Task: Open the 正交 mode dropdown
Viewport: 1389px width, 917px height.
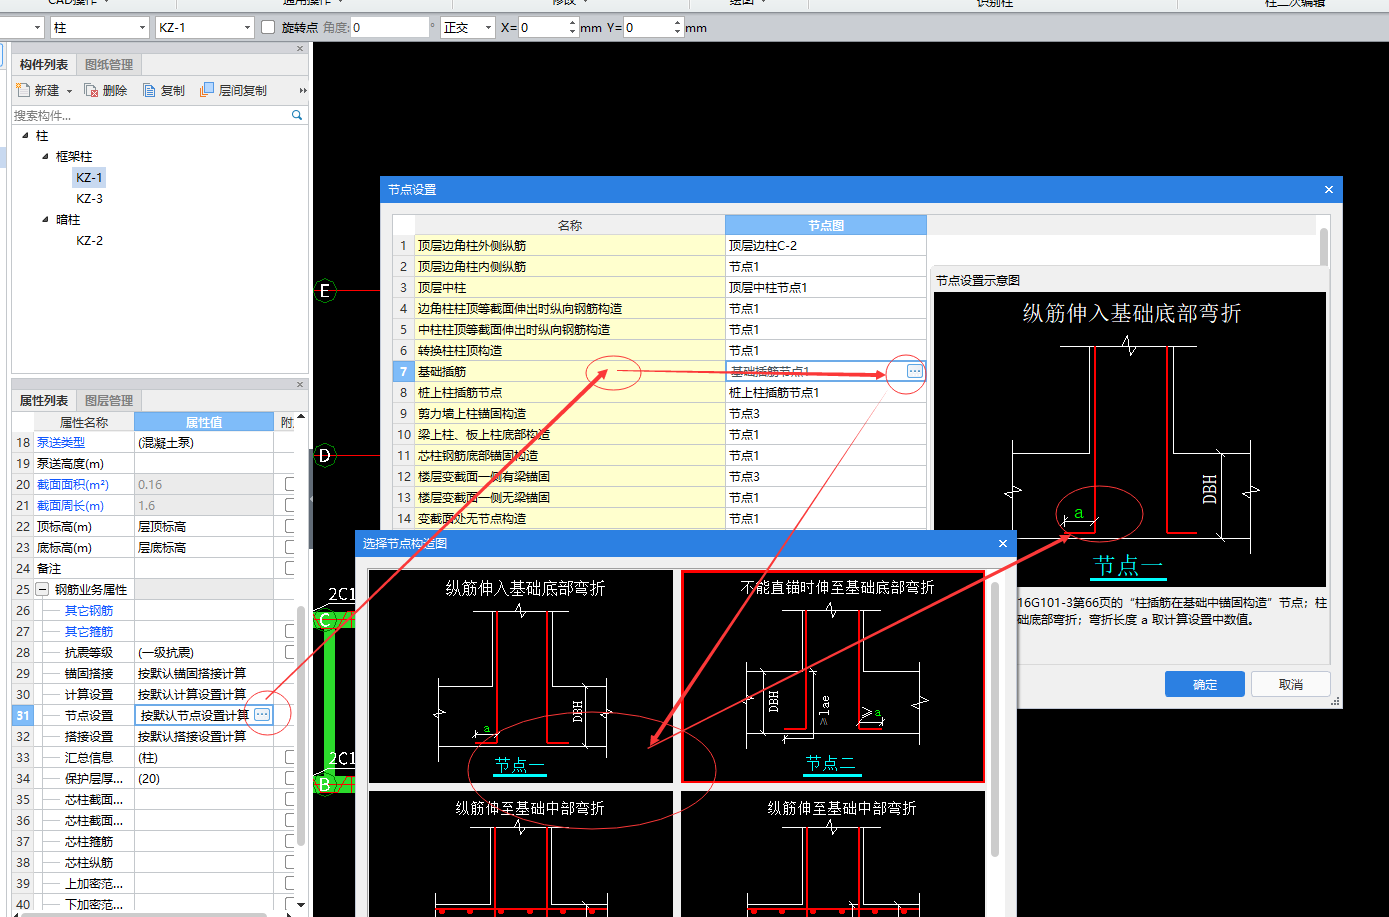Action: [x=488, y=28]
